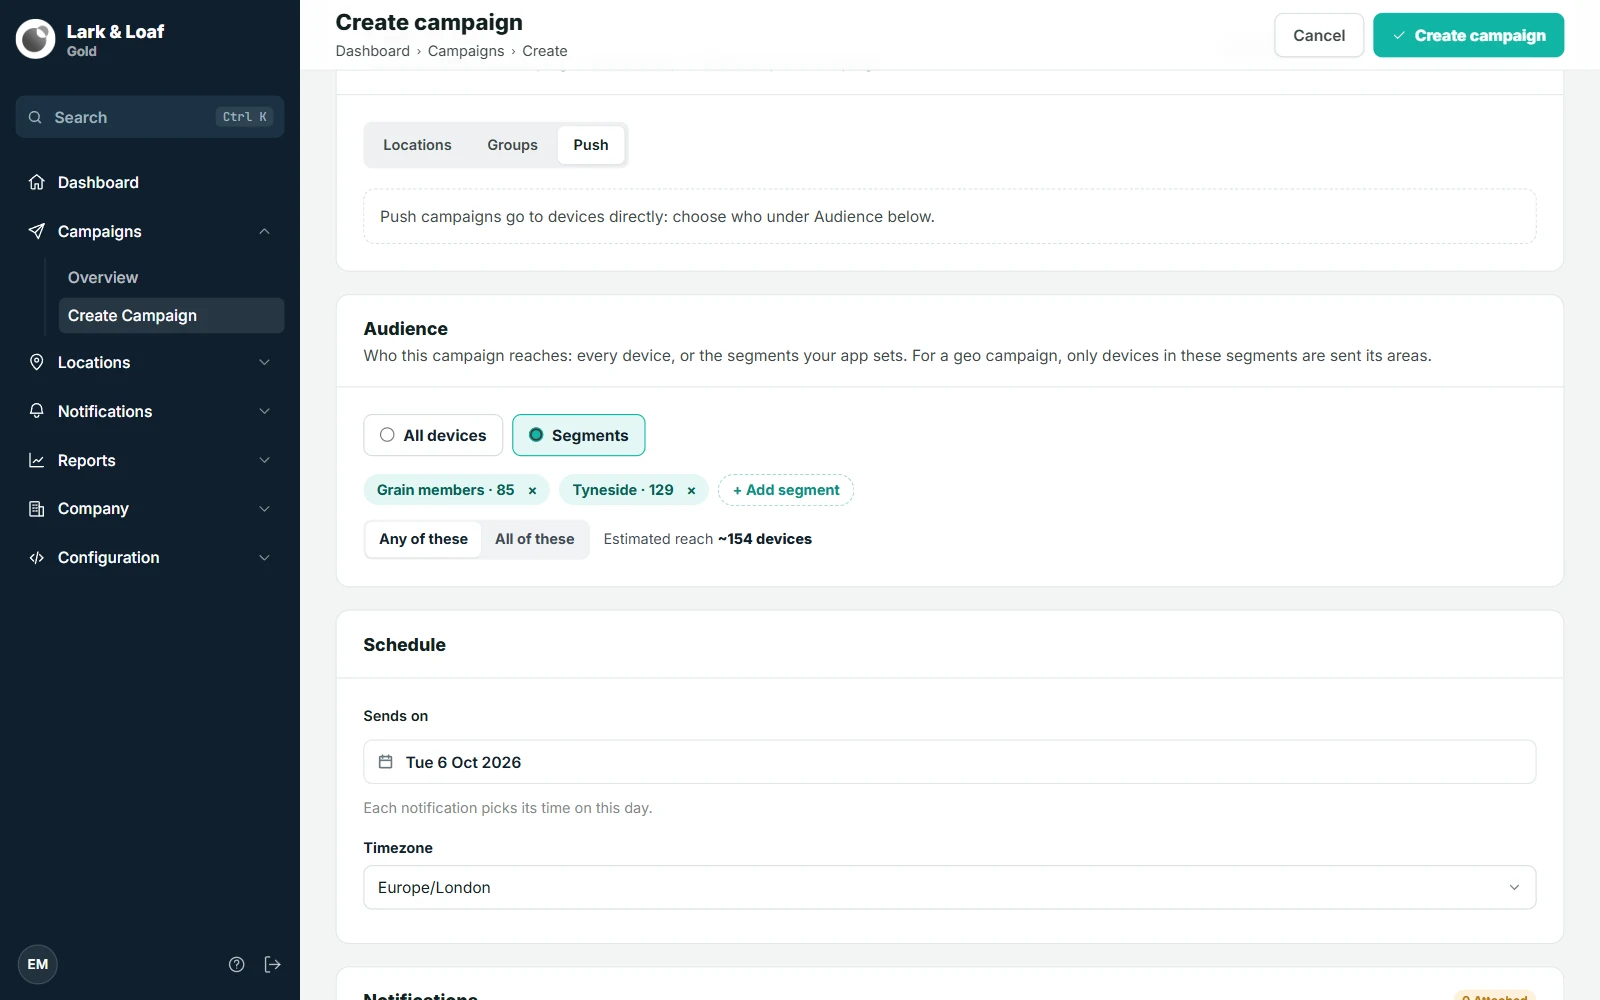Choose the All of these match mode
1600x1000 pixels.
[535, 539]
